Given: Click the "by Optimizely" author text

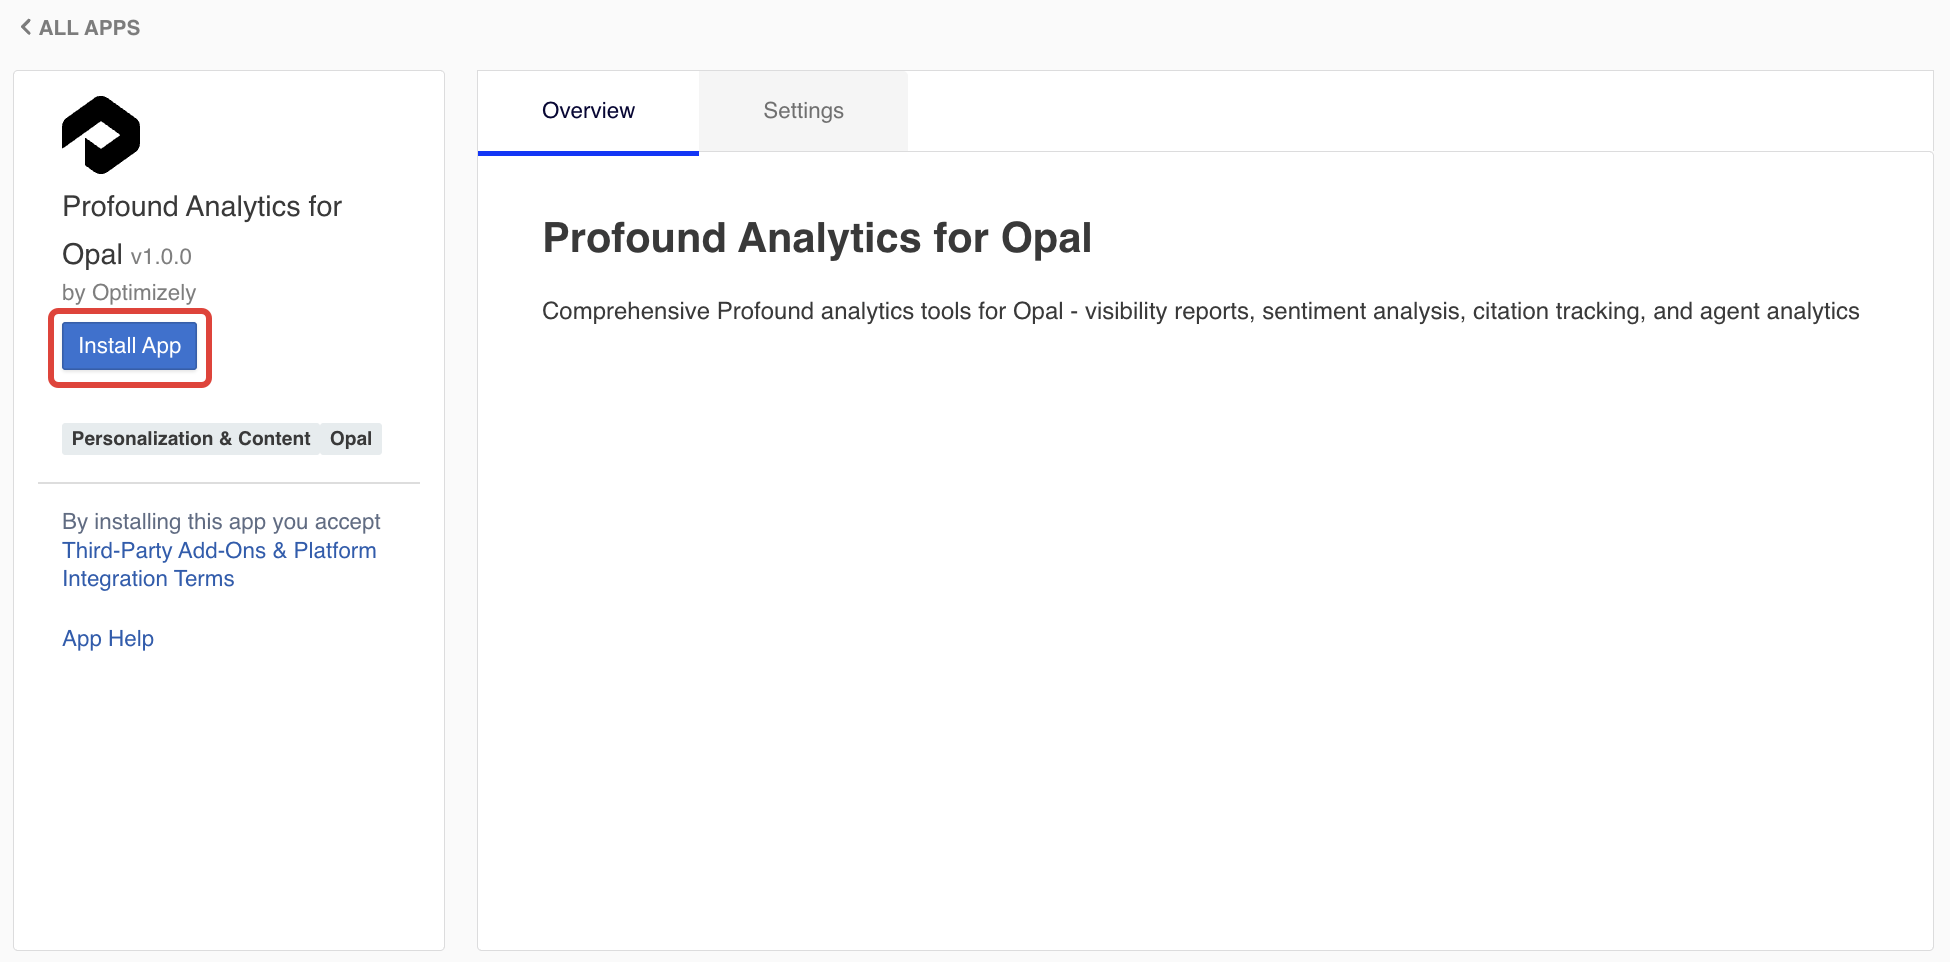Looking at the screenshot, I should [129, 293].
